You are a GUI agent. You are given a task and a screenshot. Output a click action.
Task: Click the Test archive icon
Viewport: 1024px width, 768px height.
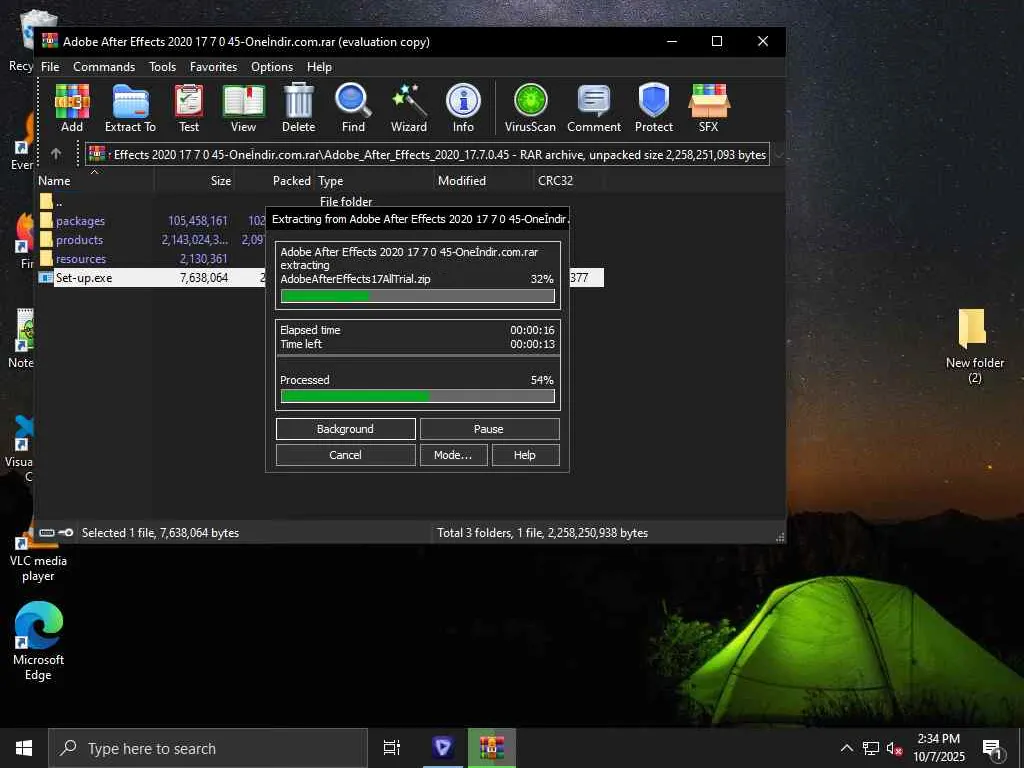[189, 108]
